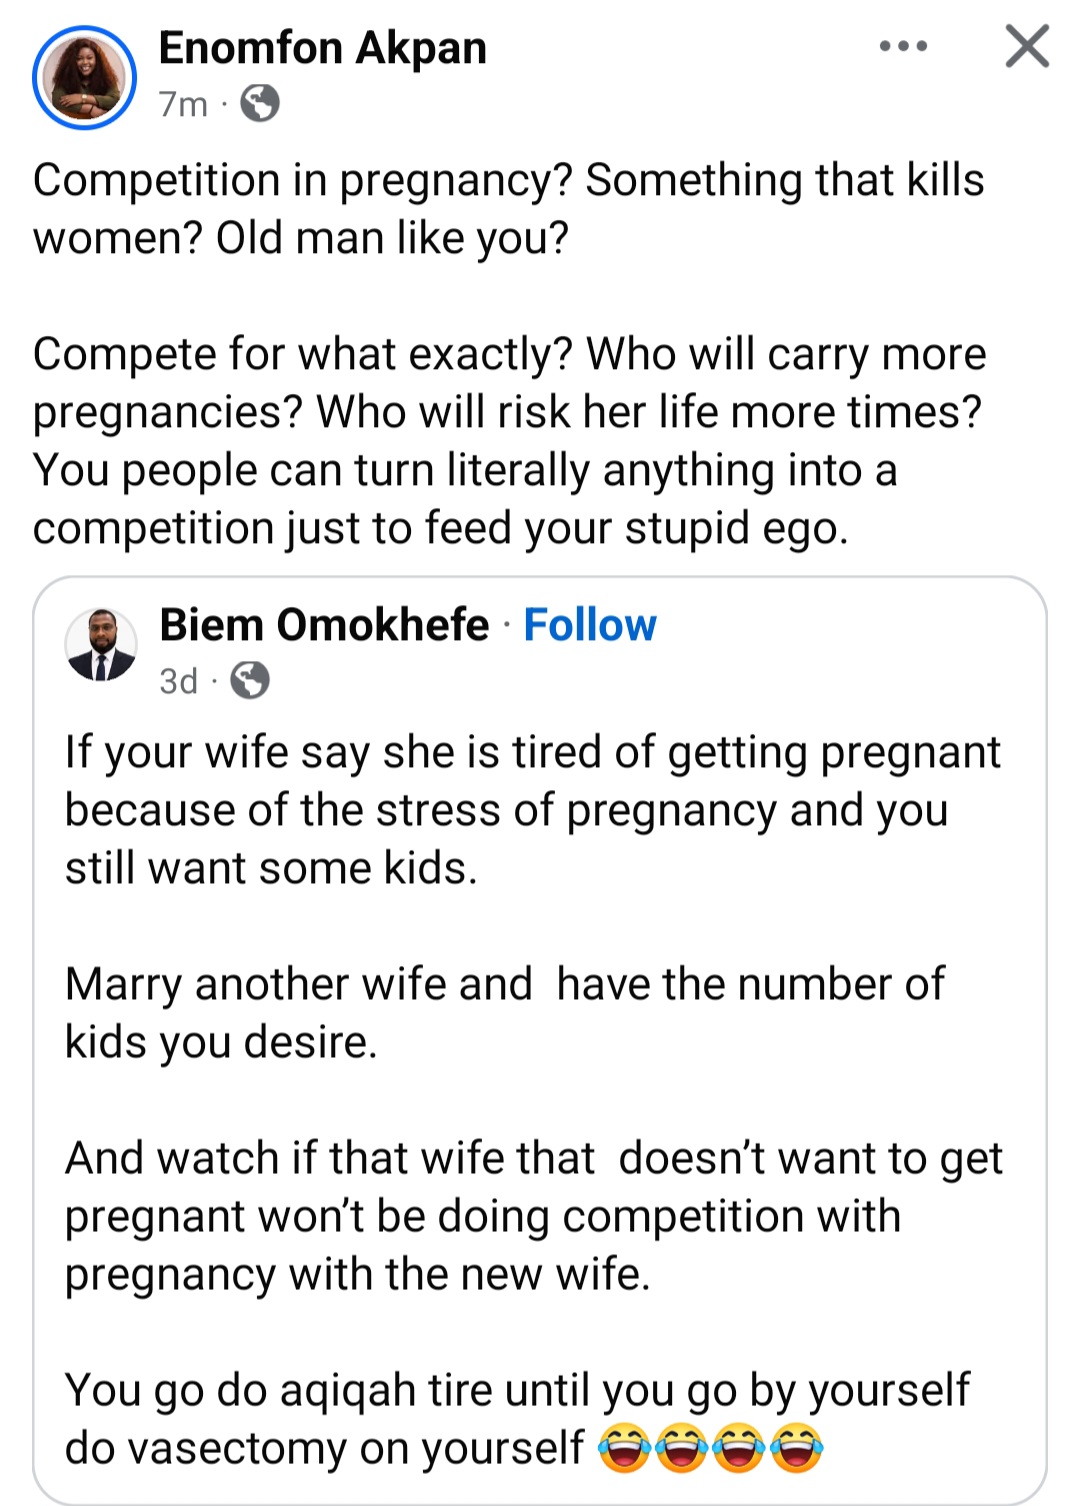The height and width of the screenshot is (1506, 1080).
Task: Follow Biem Omokhefe
Action: pos(590,625)
